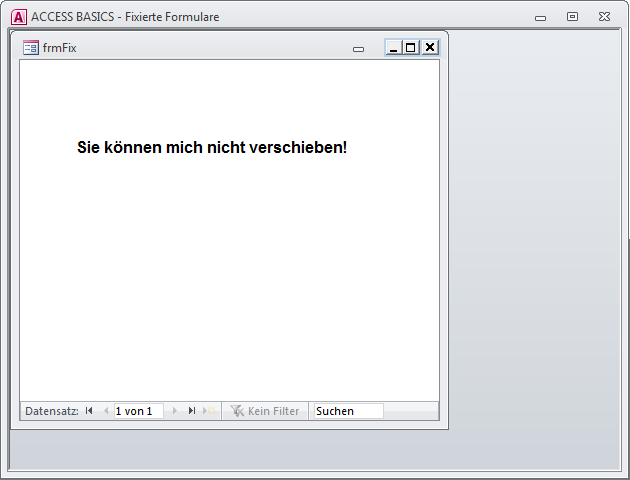Click the Access application logo icon
The height and width of the screenshot is (480, 630).
(x=19, y=17)
